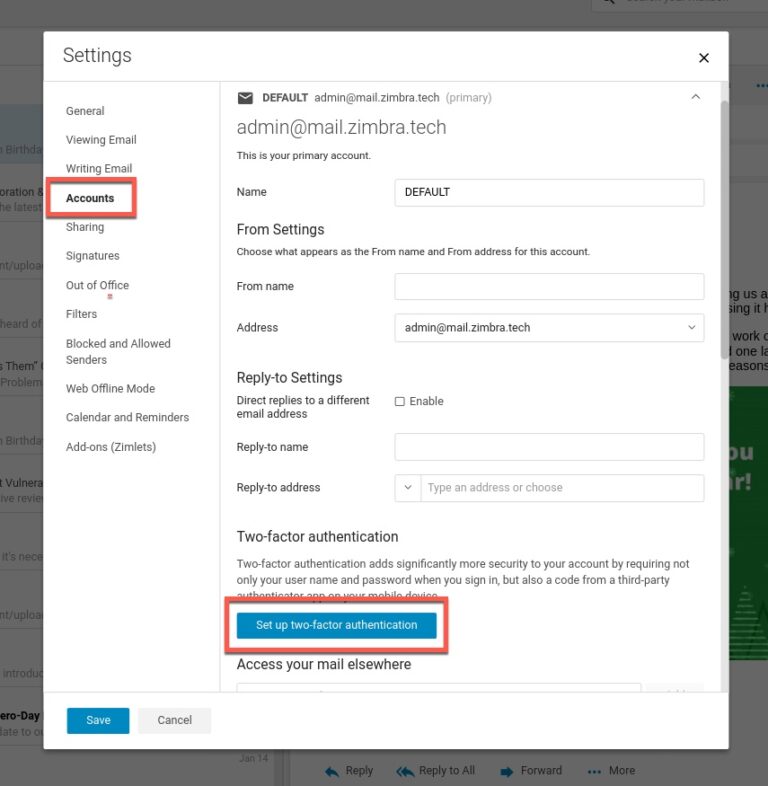This screenshot has width=768, height=786.
Task: Open Web Offline Mode settings
Action: coord(110,388)
